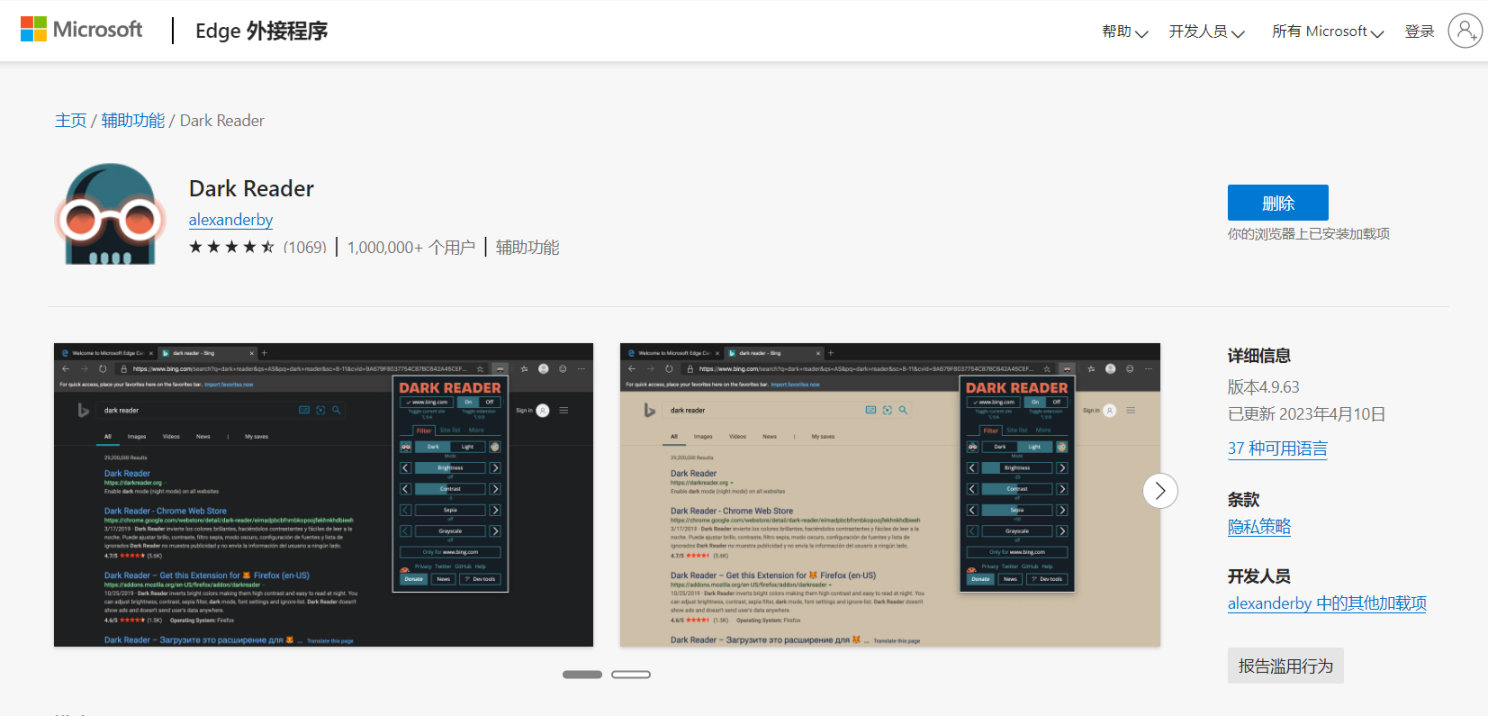Open developer alexanderby profile link

tap(231, 220)
